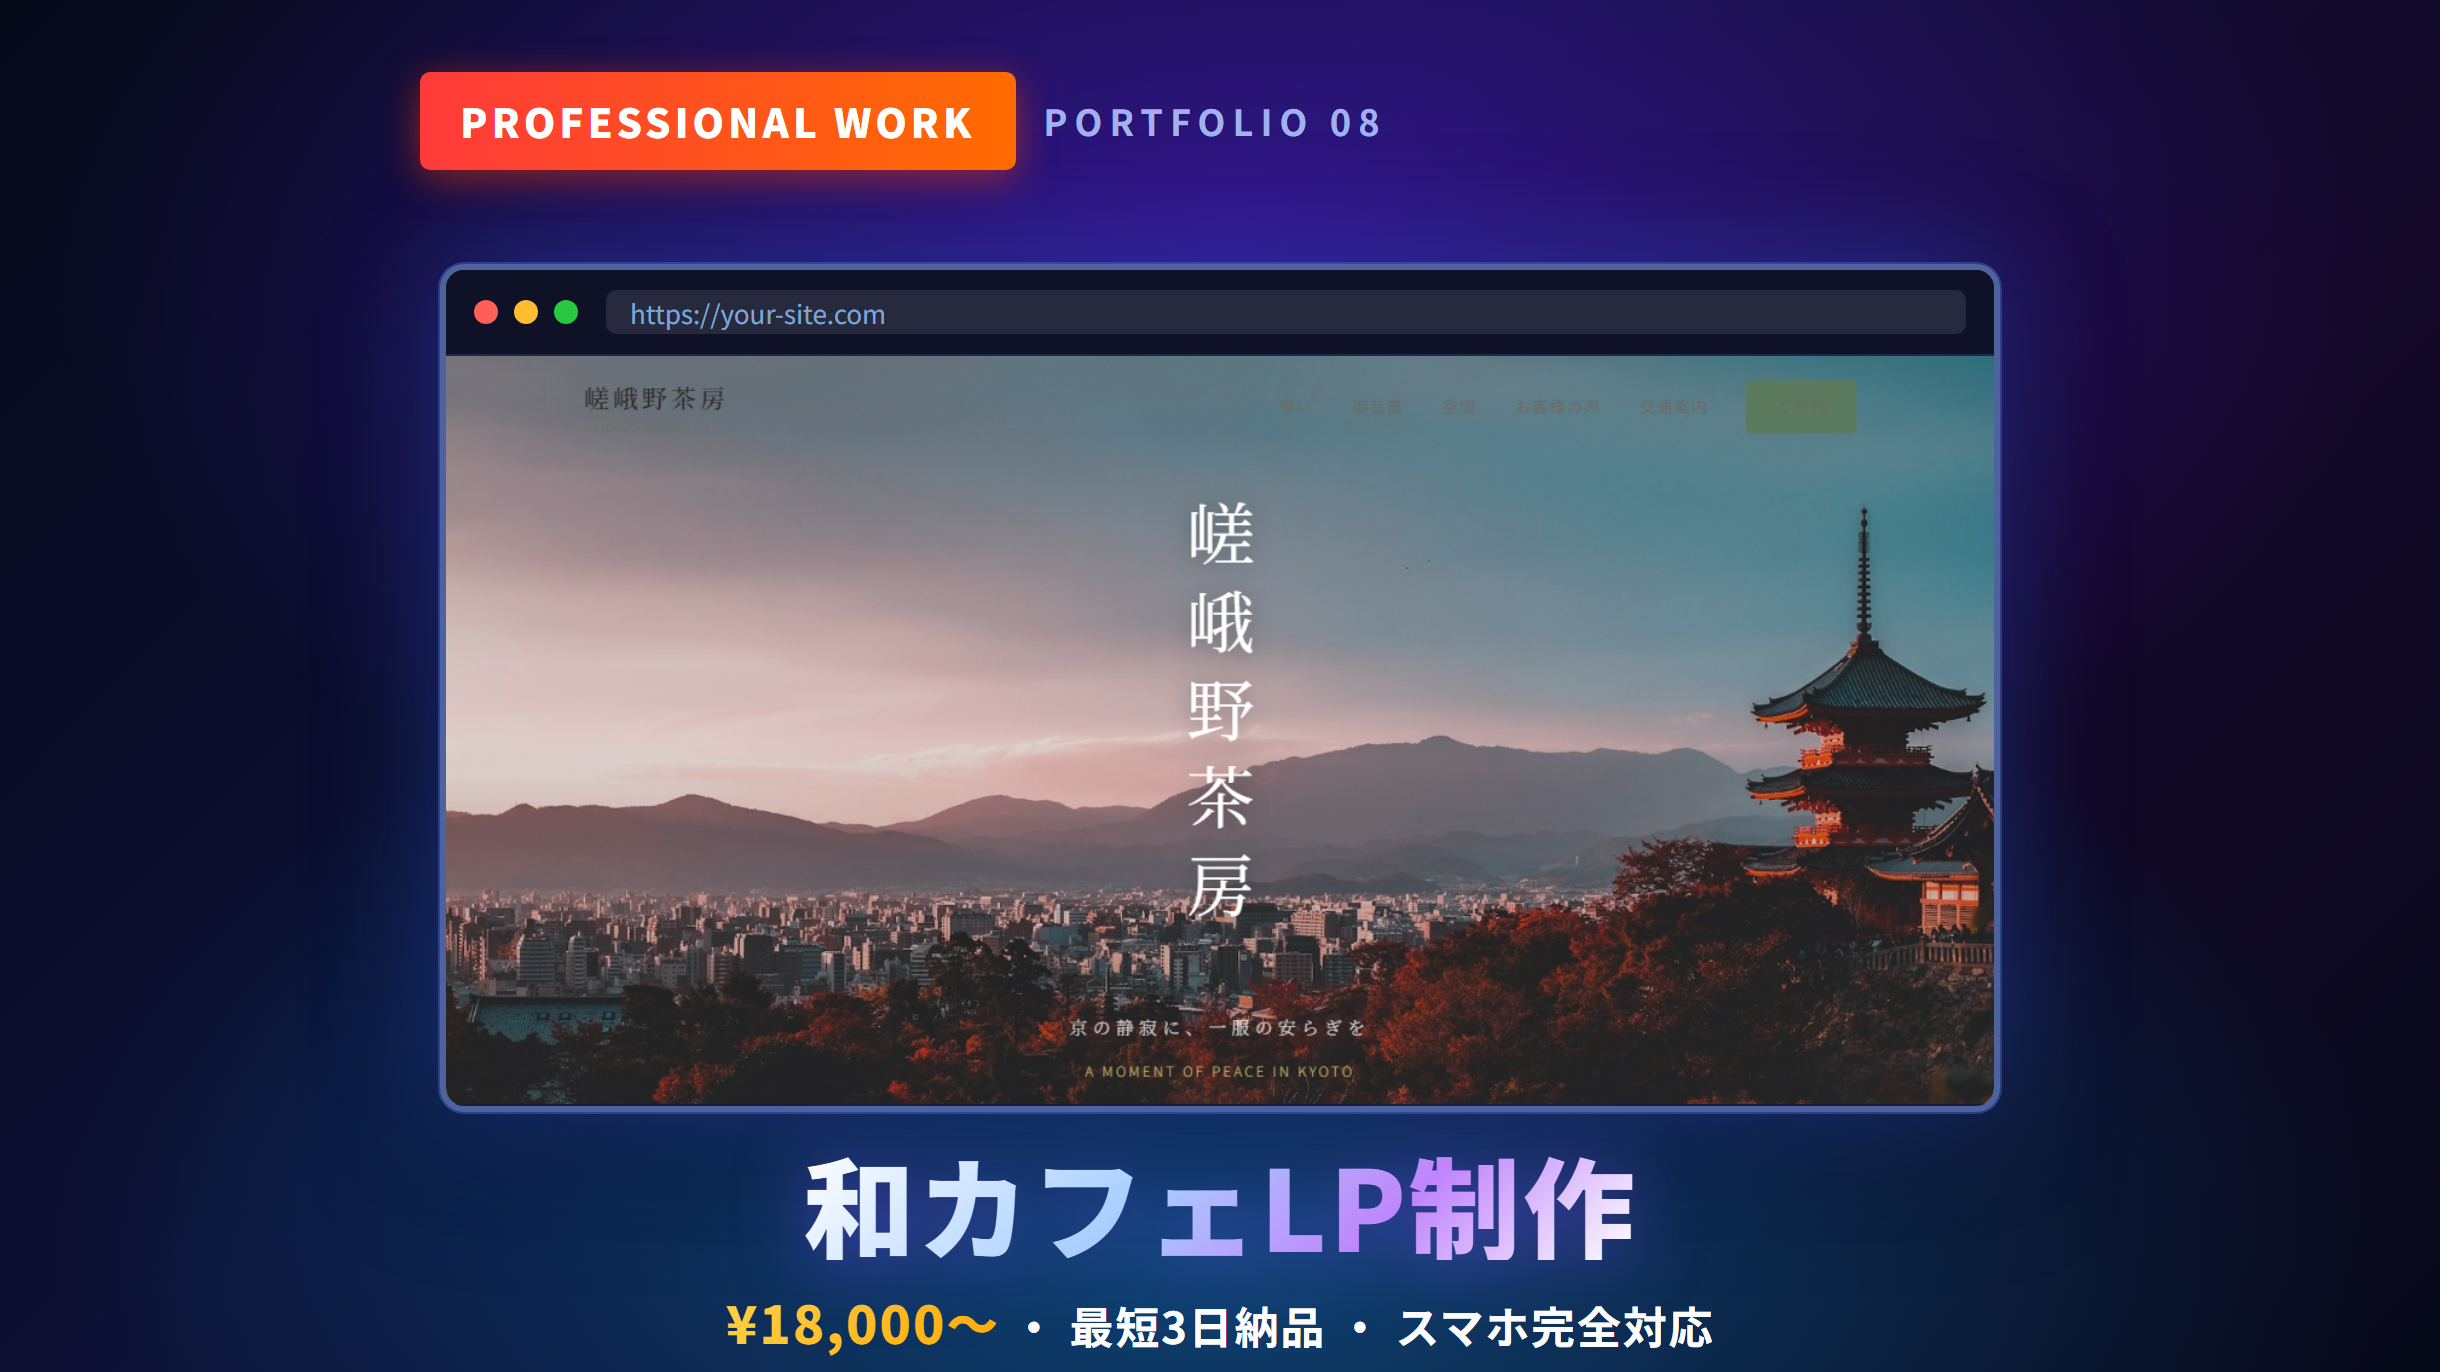Image resolution: width=2440 pixels, height=1372 pixels.
Task: Open the お客様の声 section link
Action: [1558, 408]
